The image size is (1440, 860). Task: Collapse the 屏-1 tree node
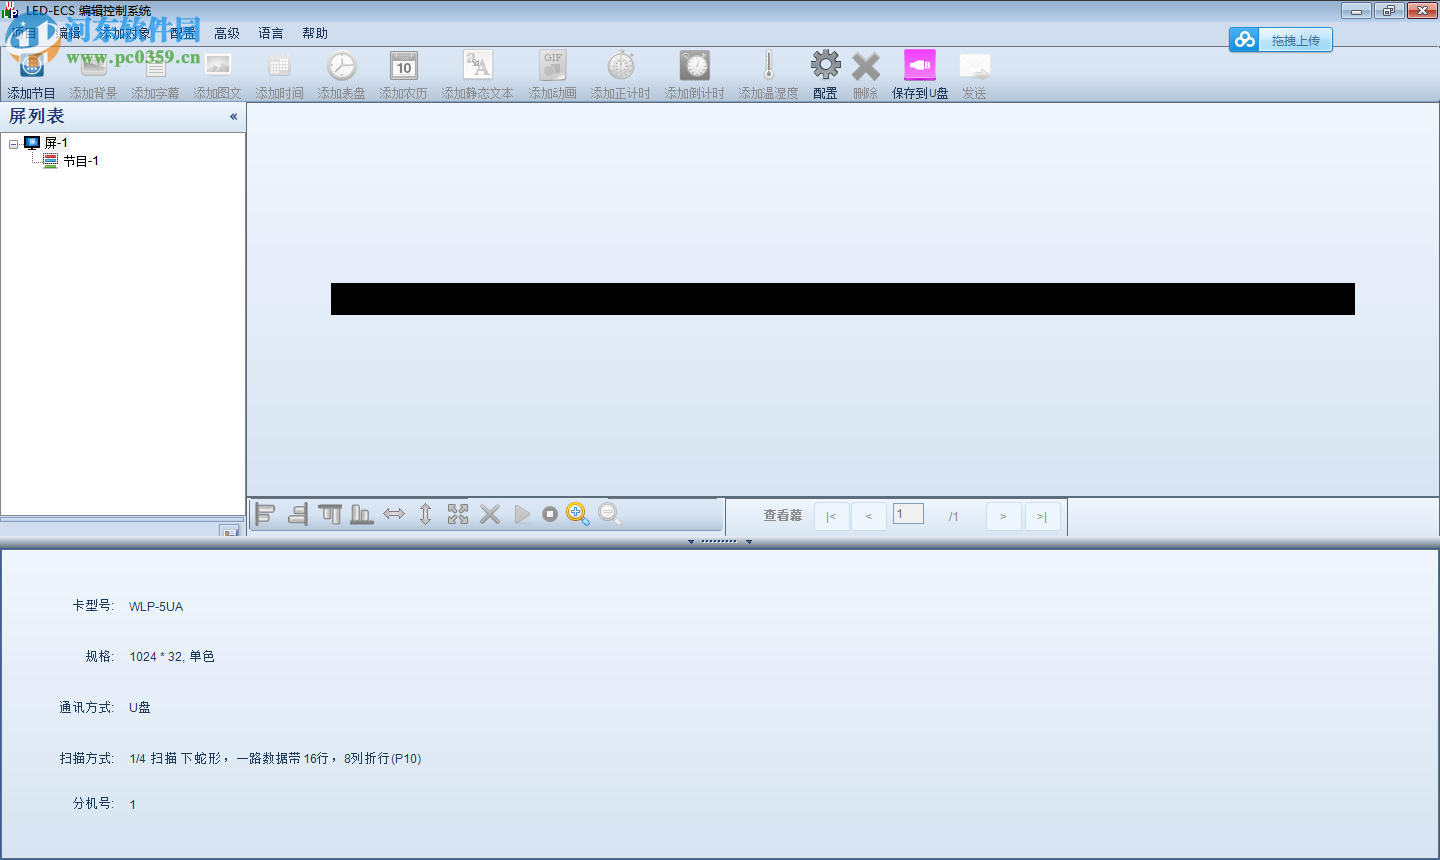pos(13,144)
